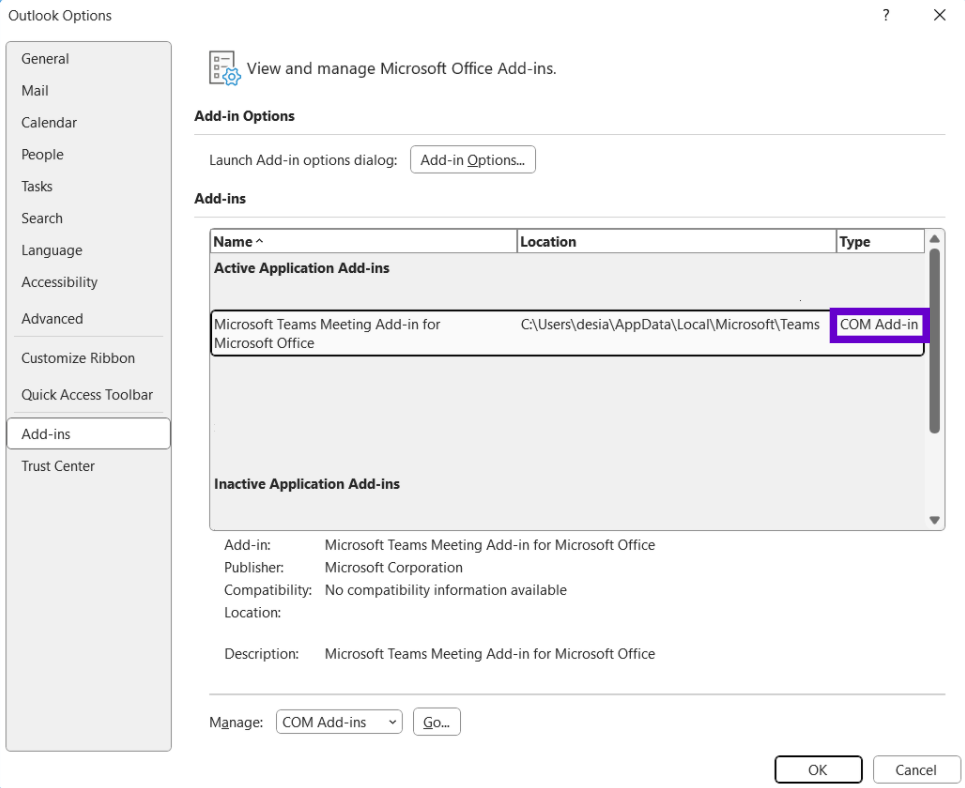This screenshot has height=788, width=965.
Task: Click the Teams add-in location path
Action: click(x=670, y=325)
